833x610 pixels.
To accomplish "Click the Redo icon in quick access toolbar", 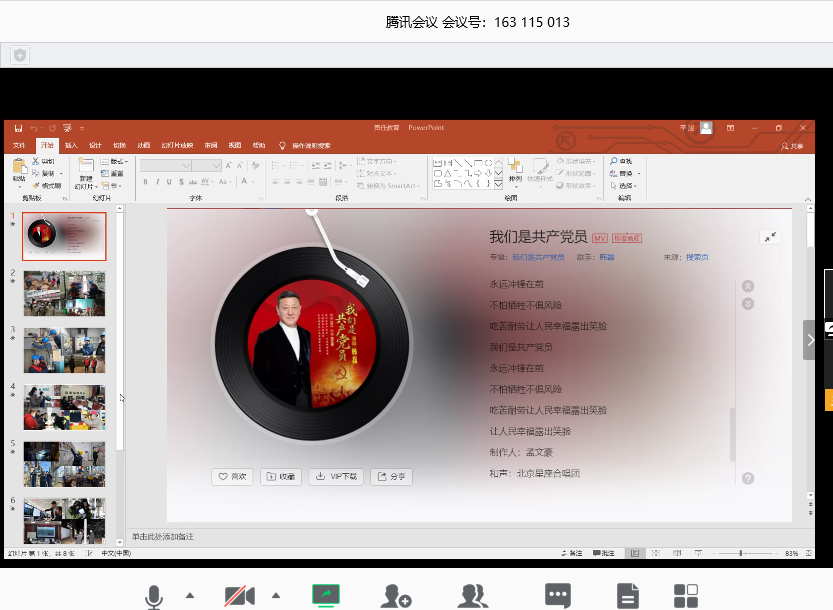I will pyautogui.click(x=52, y=128).
